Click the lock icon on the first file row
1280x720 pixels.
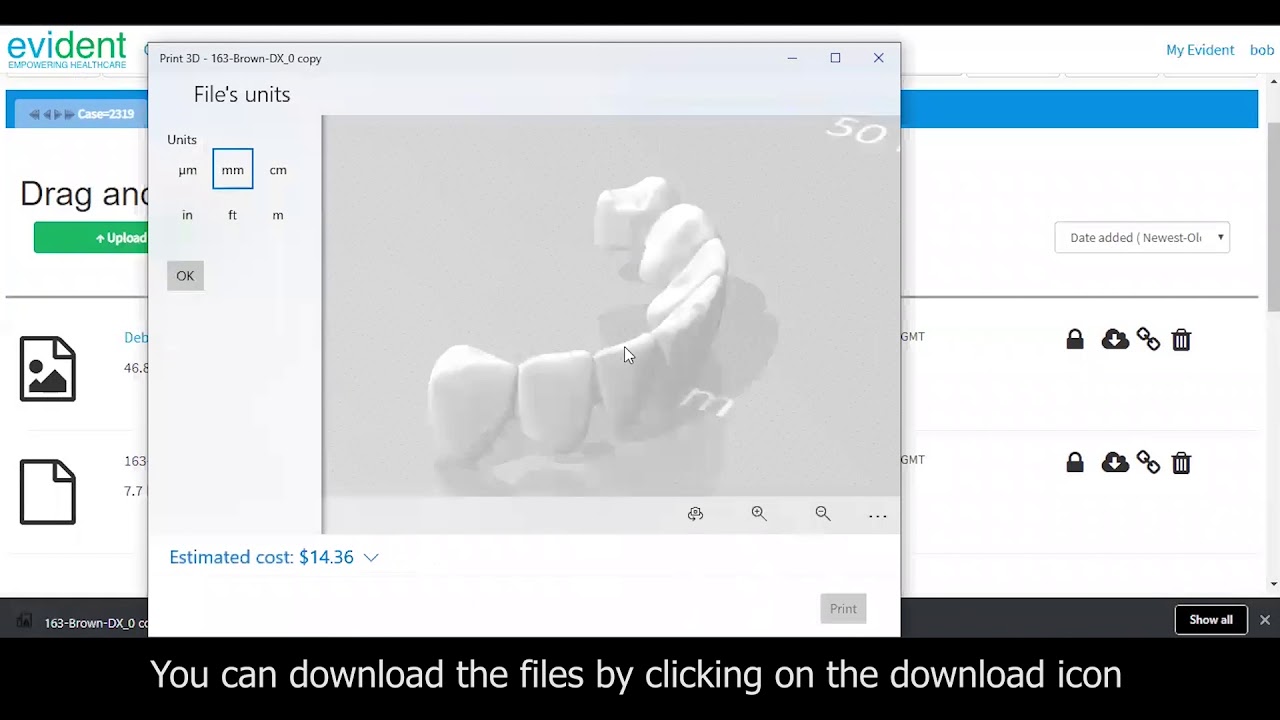(1075, 340)
